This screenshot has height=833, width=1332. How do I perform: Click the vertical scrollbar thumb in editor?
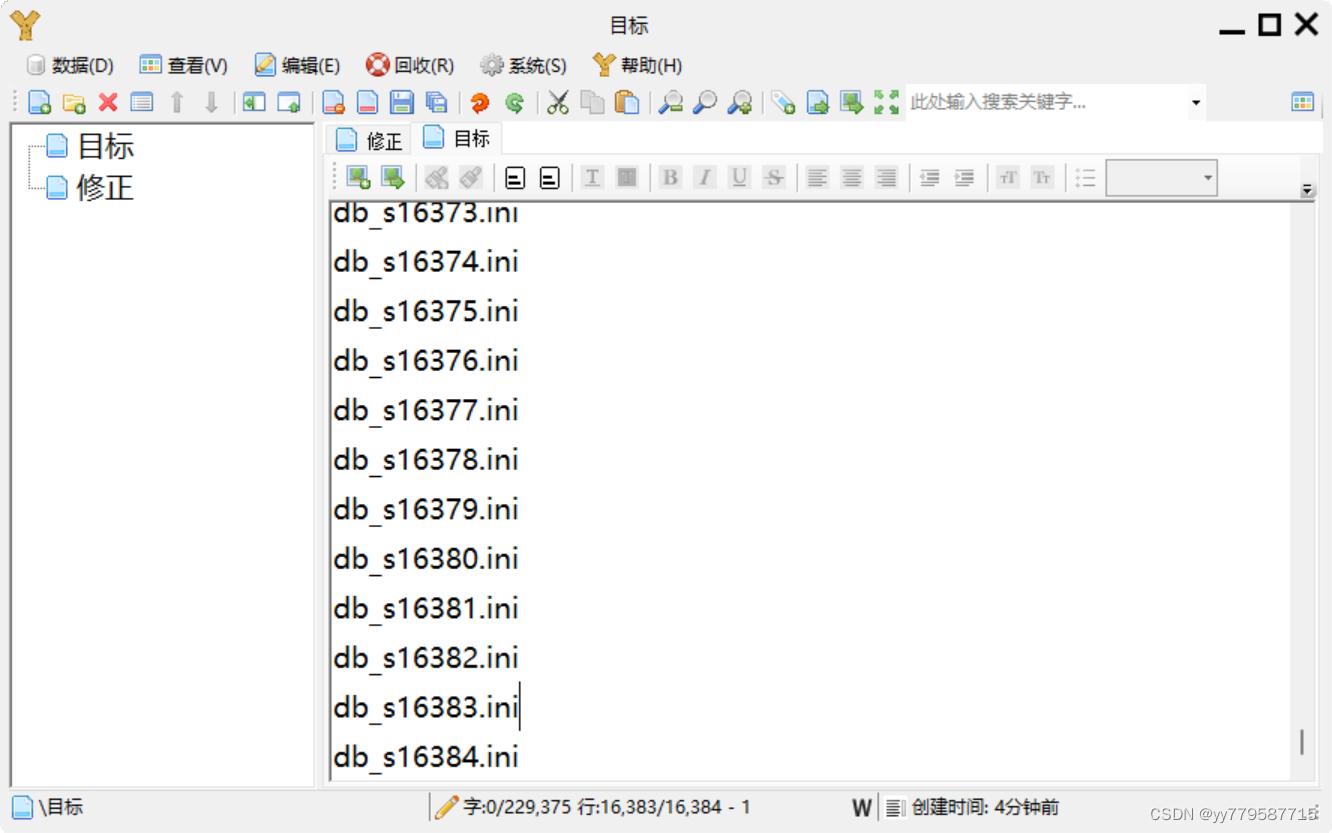[1301, 742]
